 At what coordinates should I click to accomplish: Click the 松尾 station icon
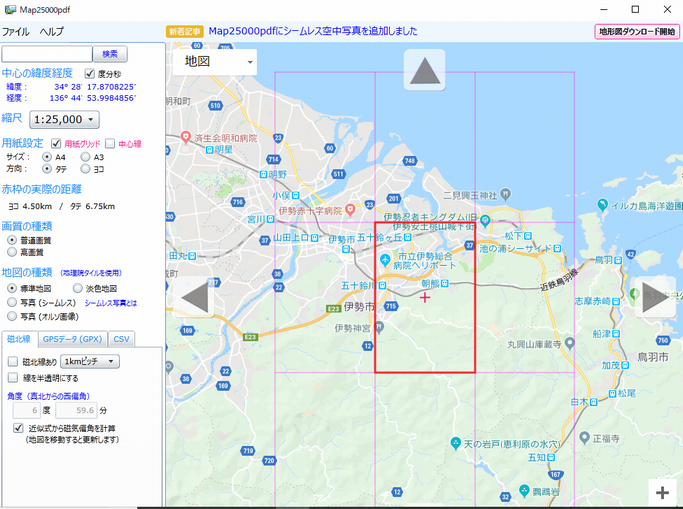pos(612,394)
